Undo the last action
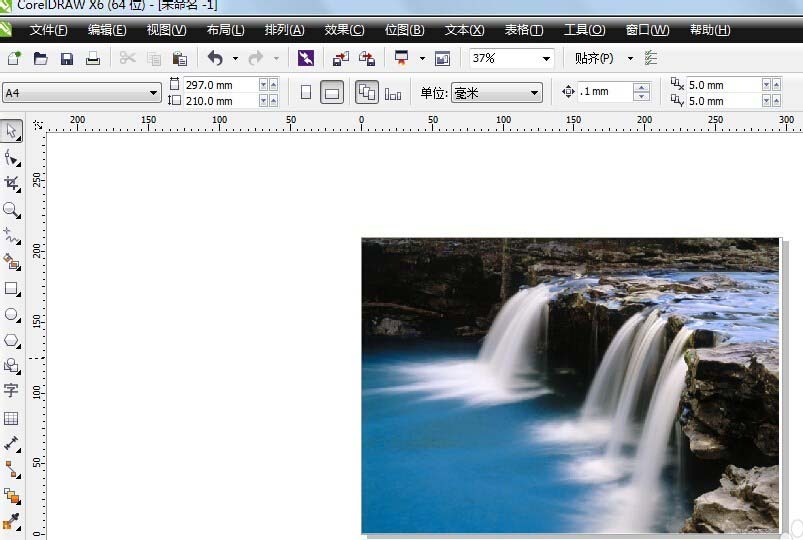Screen dimensions: 803x540 coord(215,58)
